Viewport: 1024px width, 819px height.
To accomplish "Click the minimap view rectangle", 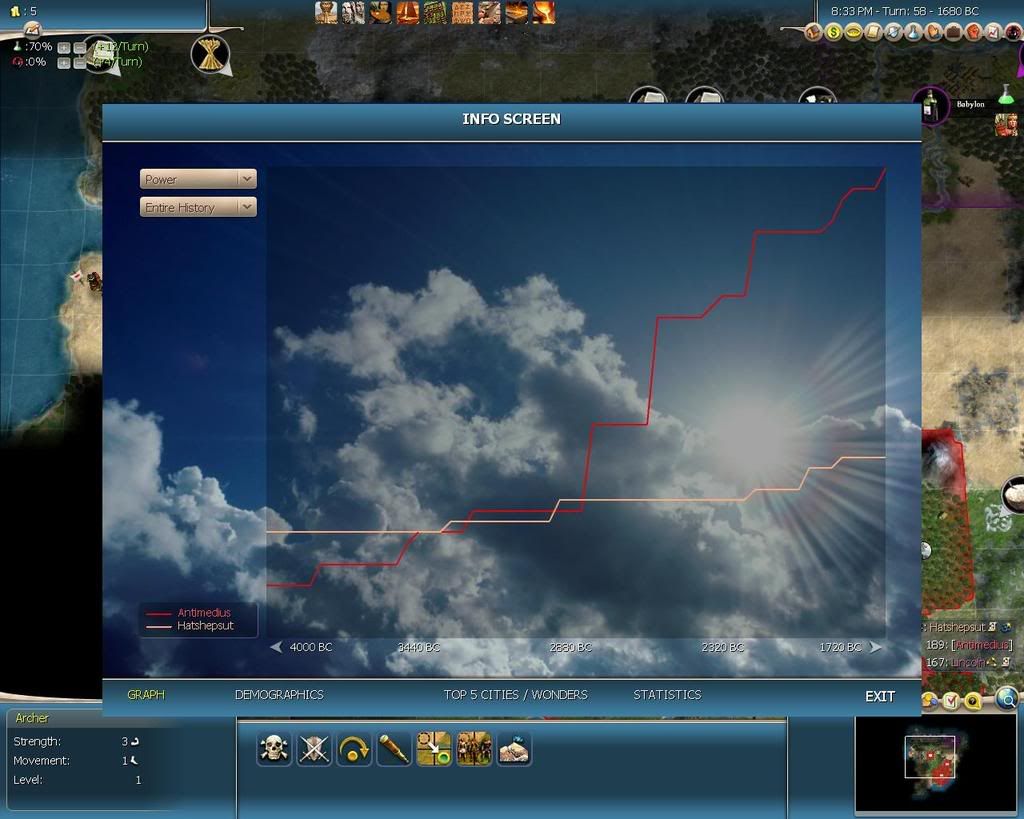I will point(929,756).
